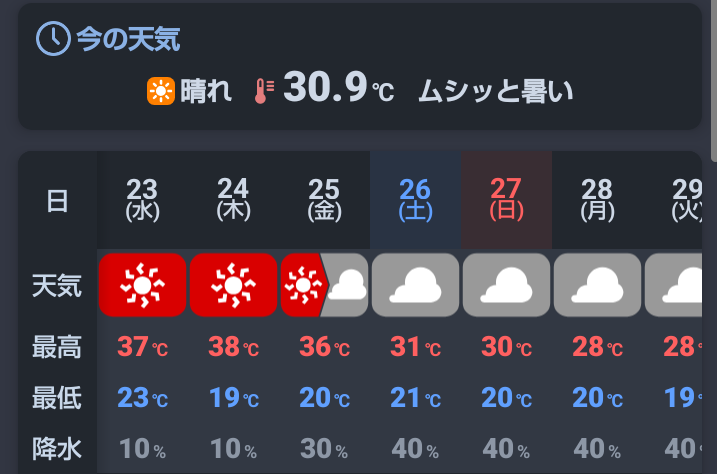Click the vertical scrollbar on the right edge
717x474 pixels.
pyautogui.click(x=714, y=80)
